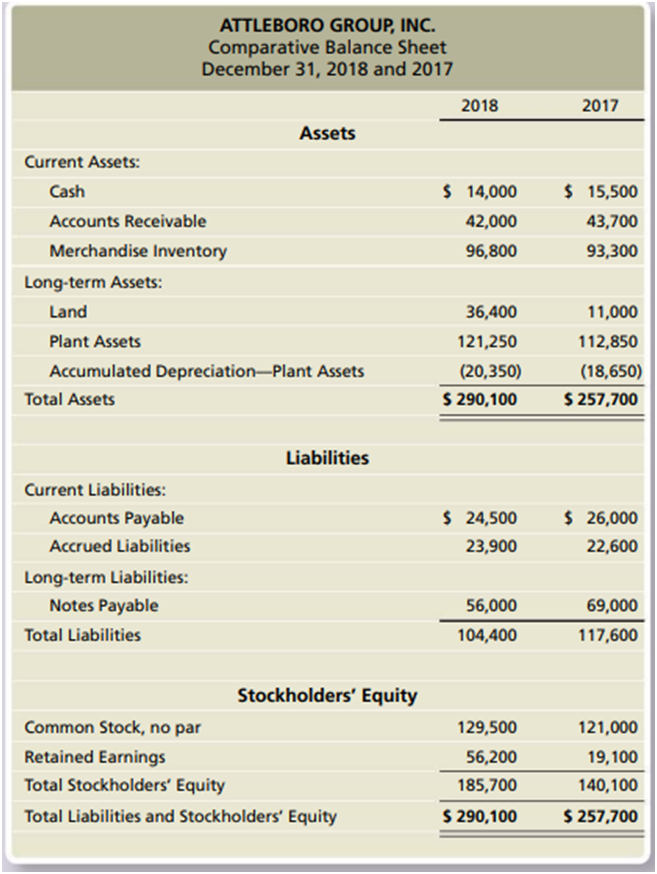Click the Attleboro Group, Inc. title
This screenshot has width=657, height=874.
tap(327, 25)
